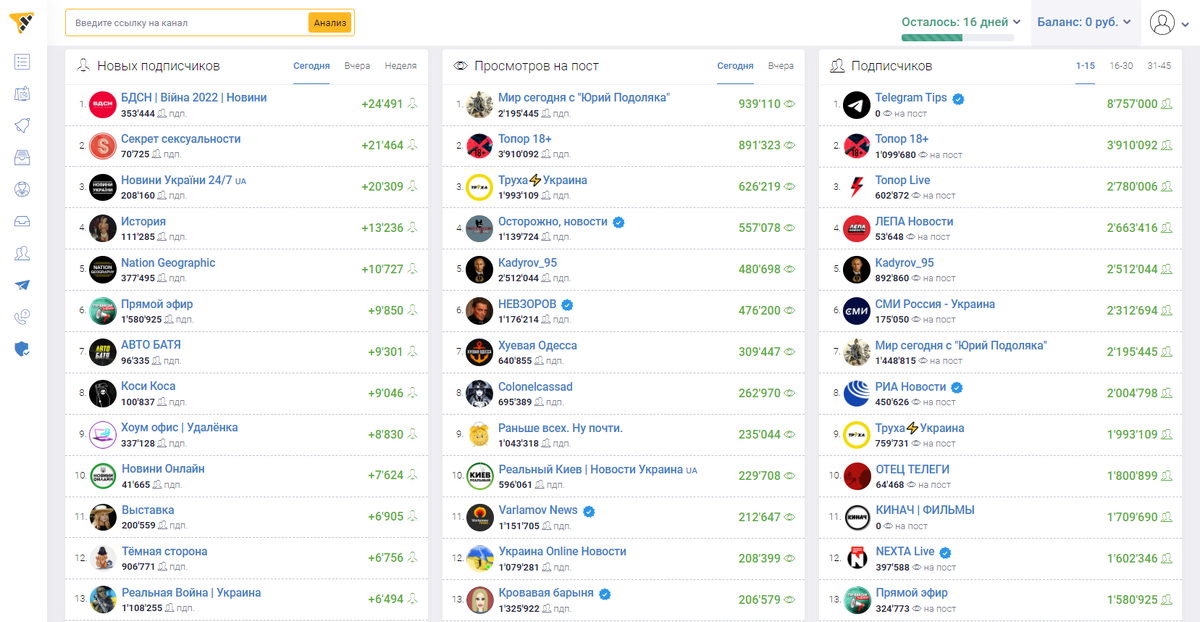1200x622 pixels.
Task: Click the Telemetr logo in the sidebar
Action: click(x=21, y=21)
